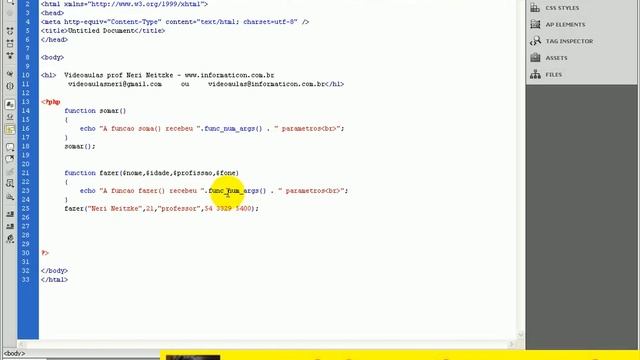Open the Recent Snippets icon
The width and height of the screenshot is (640, 360).
point(10,184)
